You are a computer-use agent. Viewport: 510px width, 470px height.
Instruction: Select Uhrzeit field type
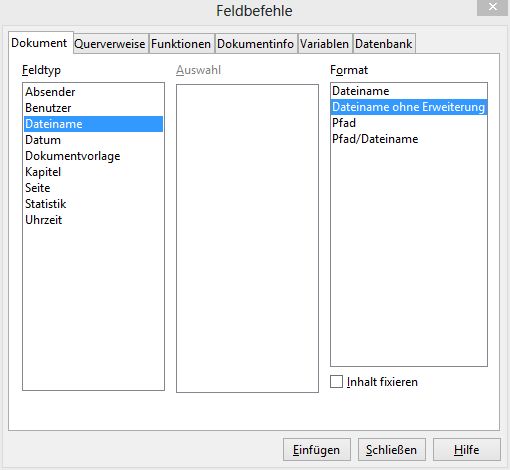pyautogui.click(x=93, y=220)
